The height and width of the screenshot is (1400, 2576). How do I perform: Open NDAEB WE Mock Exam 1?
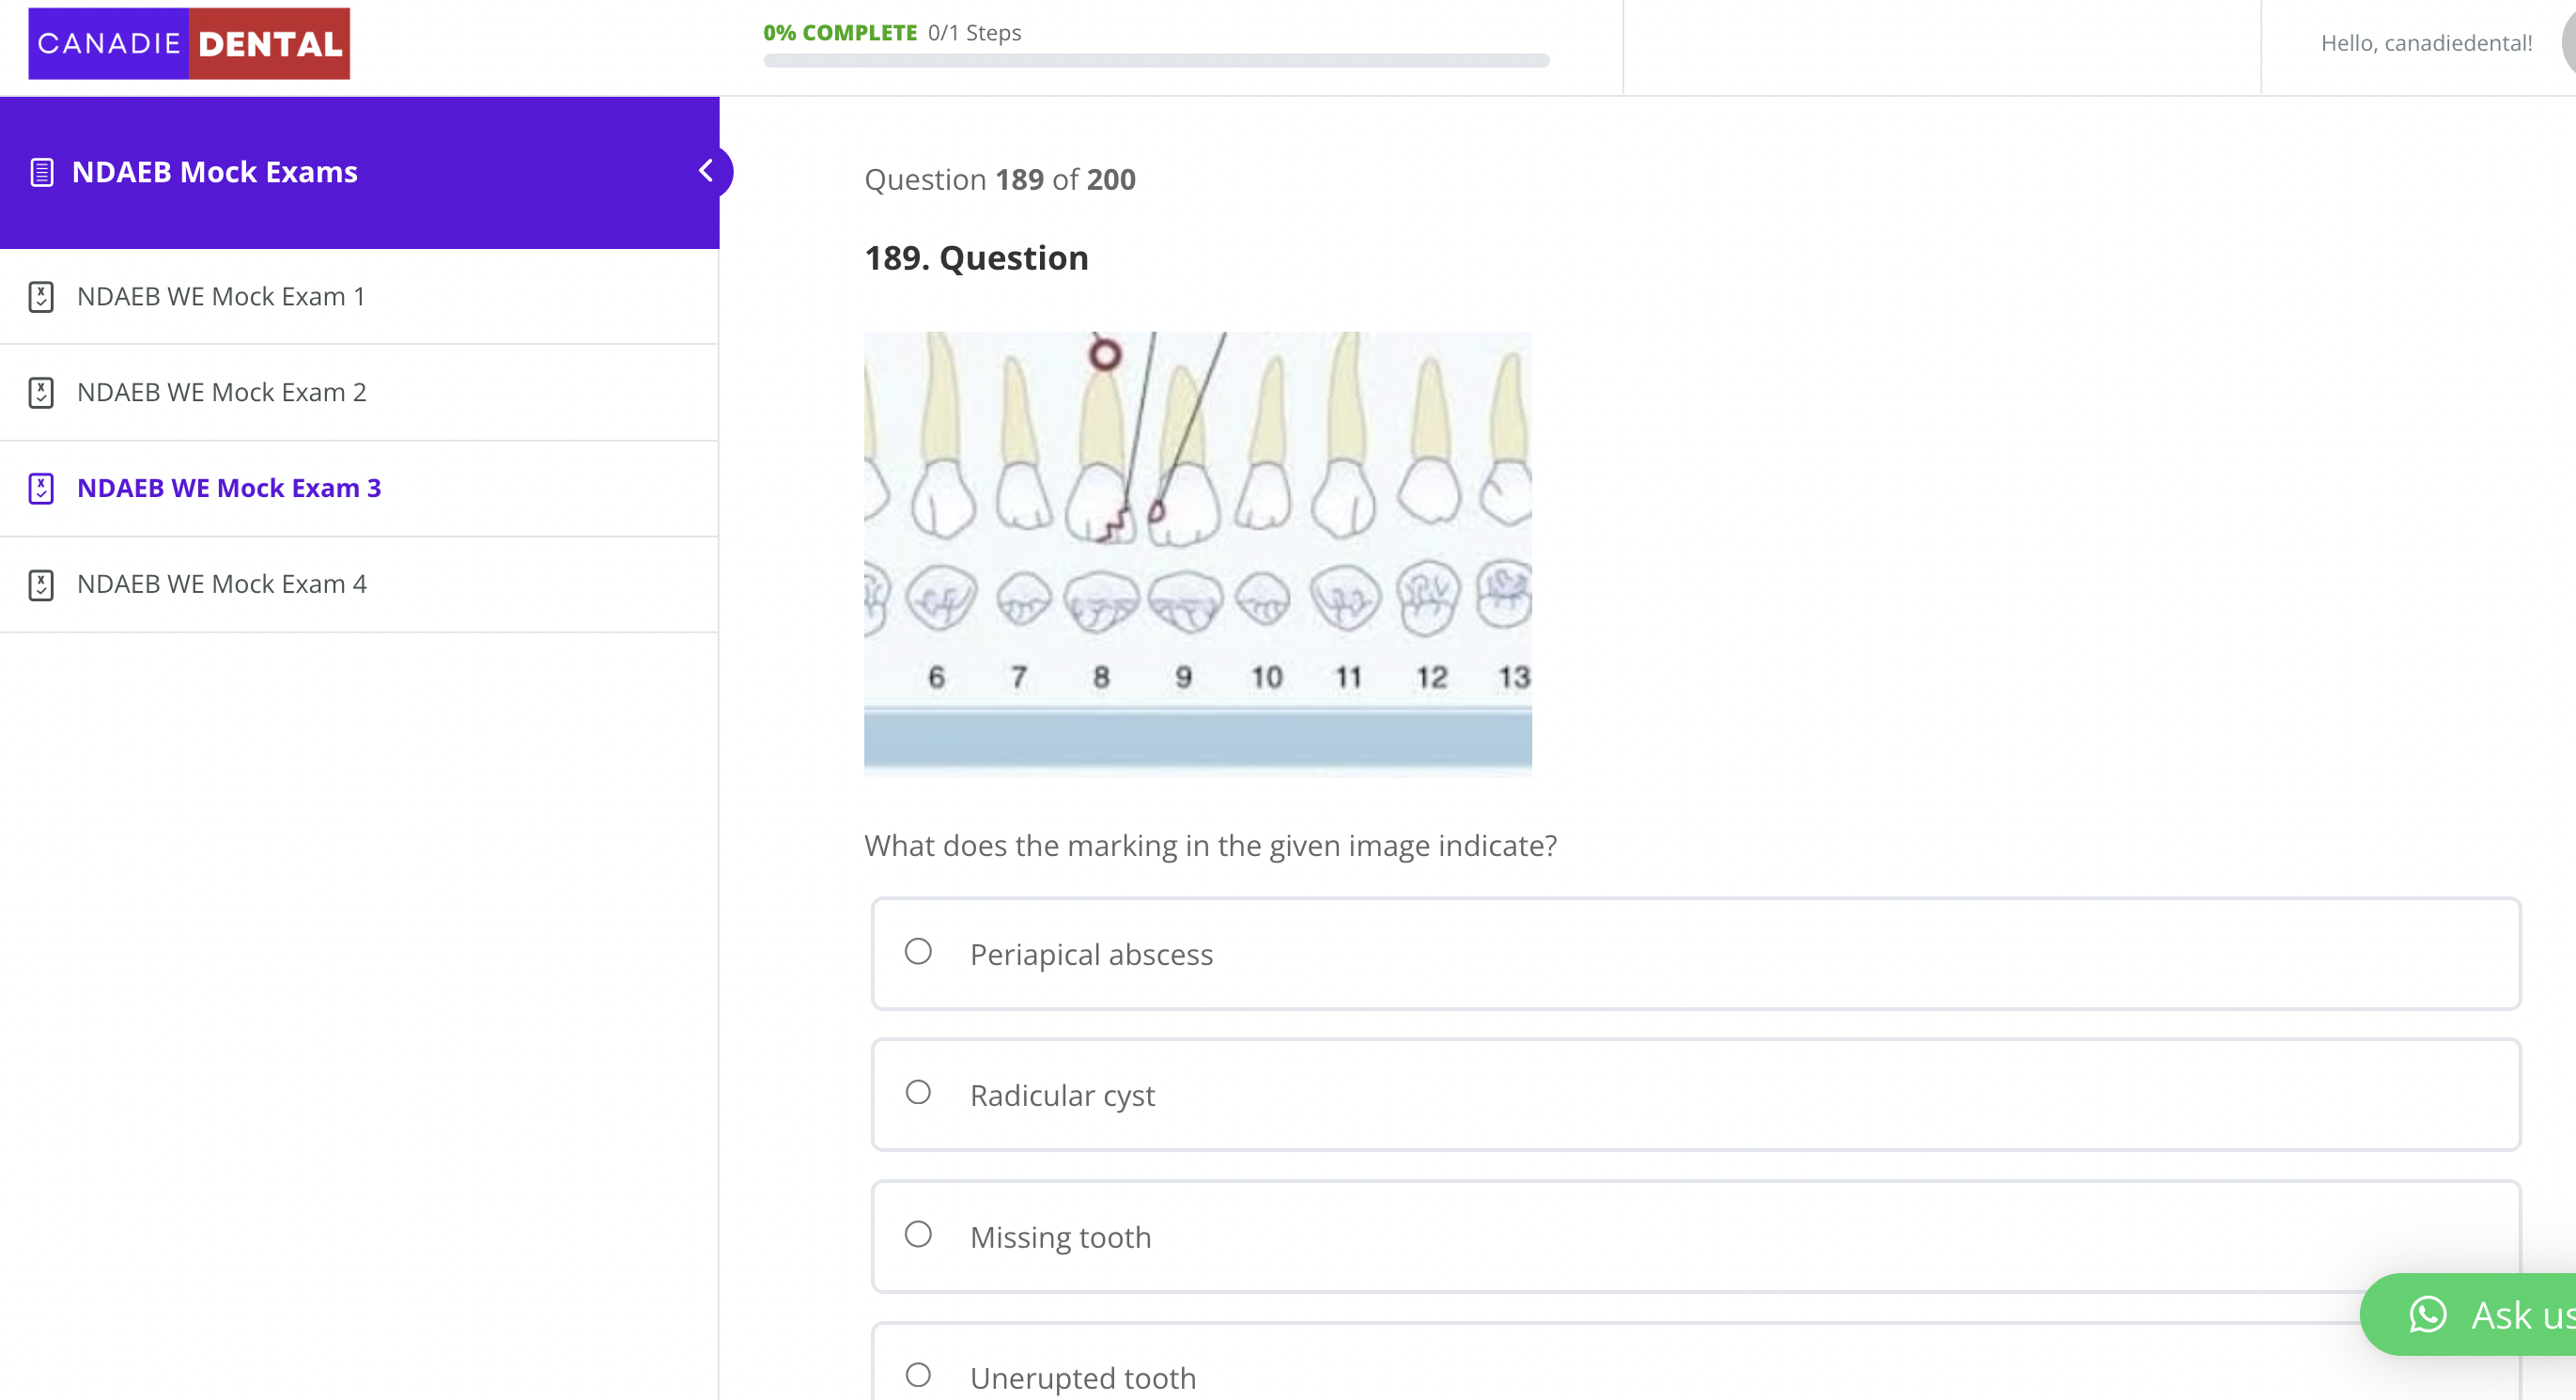(x=221, y=297)
